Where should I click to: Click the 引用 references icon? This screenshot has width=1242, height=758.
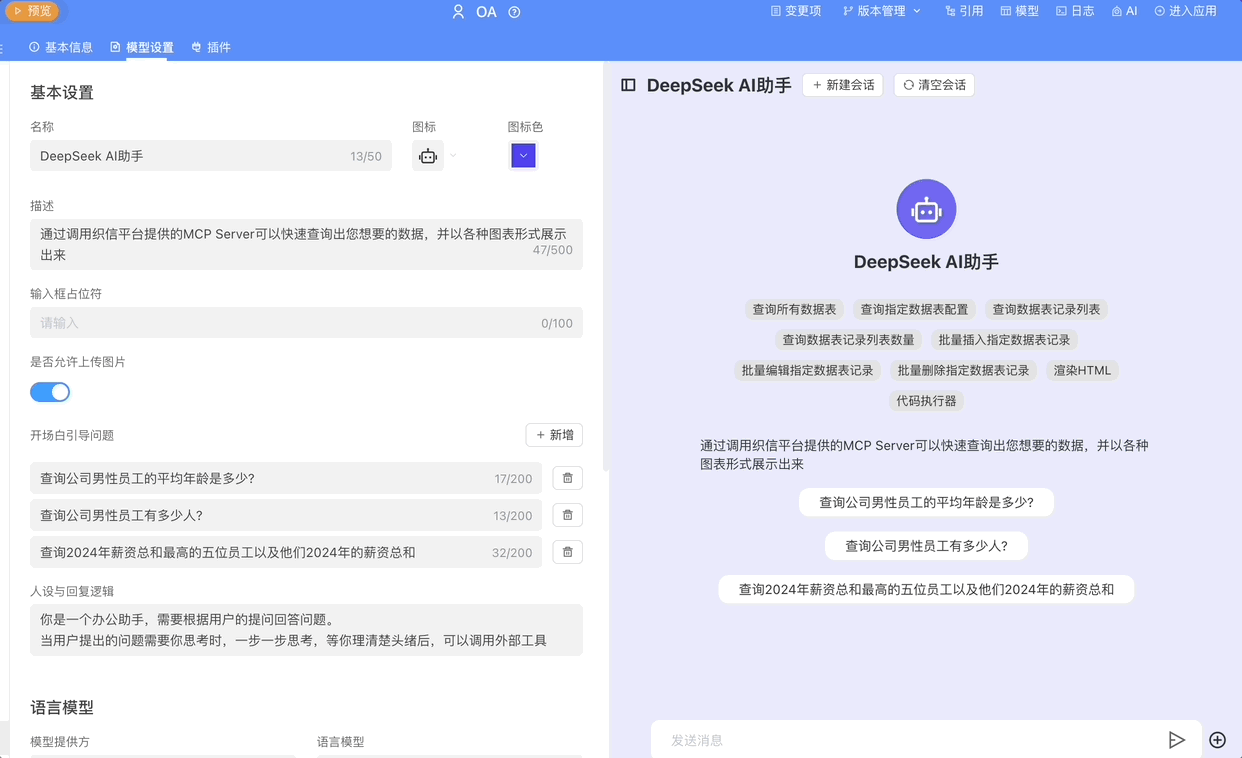(x=963, y=11)
